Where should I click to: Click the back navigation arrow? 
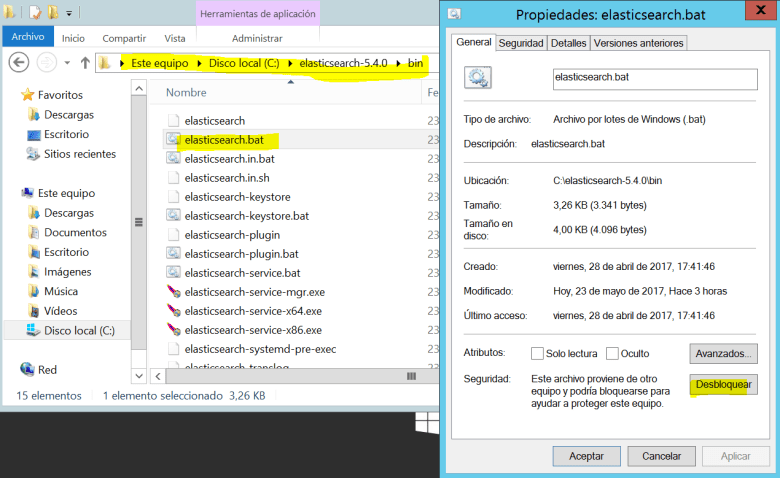(x=18, y=63)
